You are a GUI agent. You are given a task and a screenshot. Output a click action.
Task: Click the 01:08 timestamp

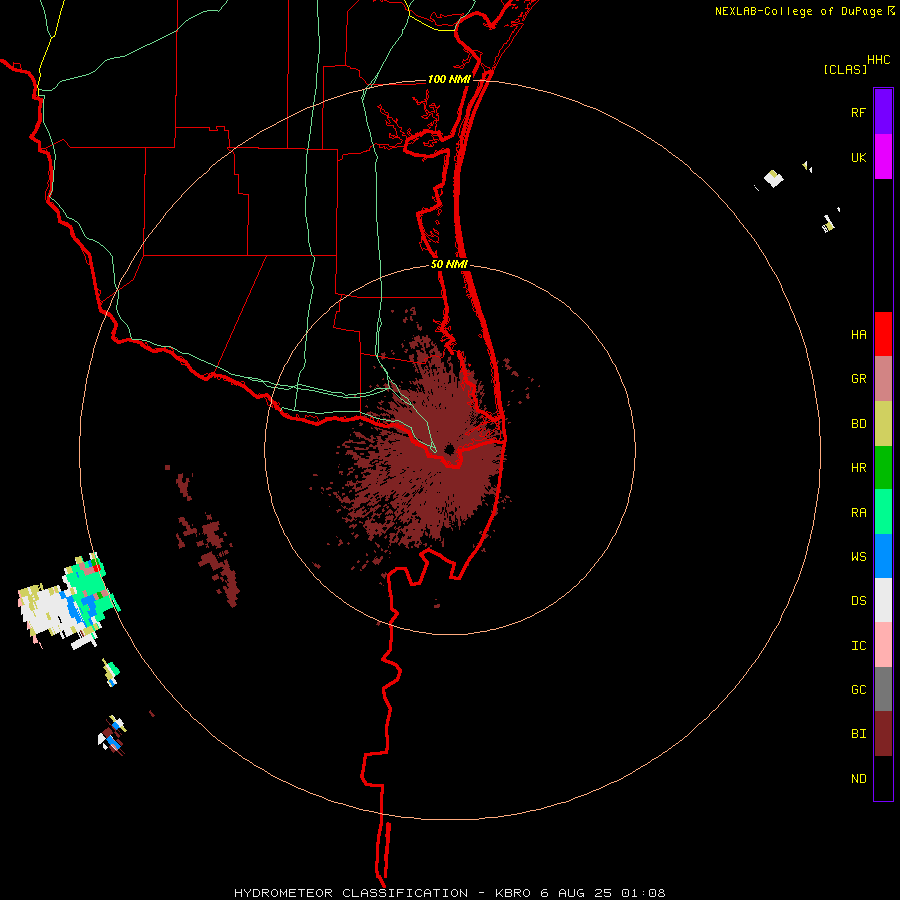pos(644,893)
